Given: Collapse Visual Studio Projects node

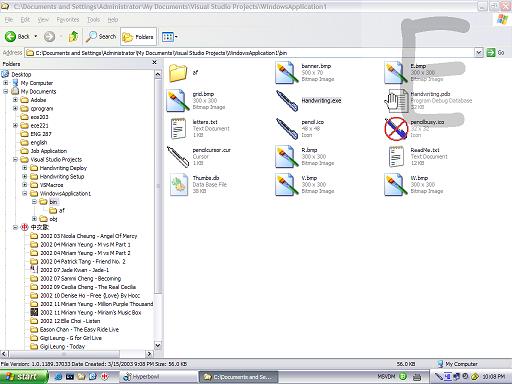Looking at the screenshot, I should [15, 159].
